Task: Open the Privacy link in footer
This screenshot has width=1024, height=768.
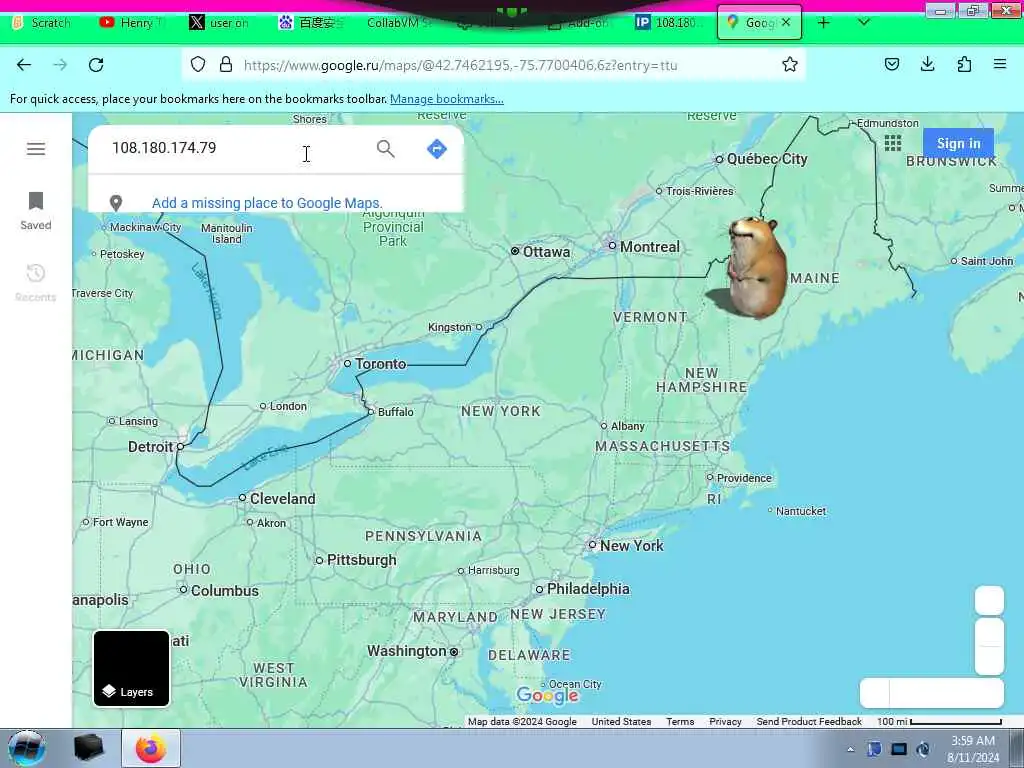Action: tap(725, 722)
